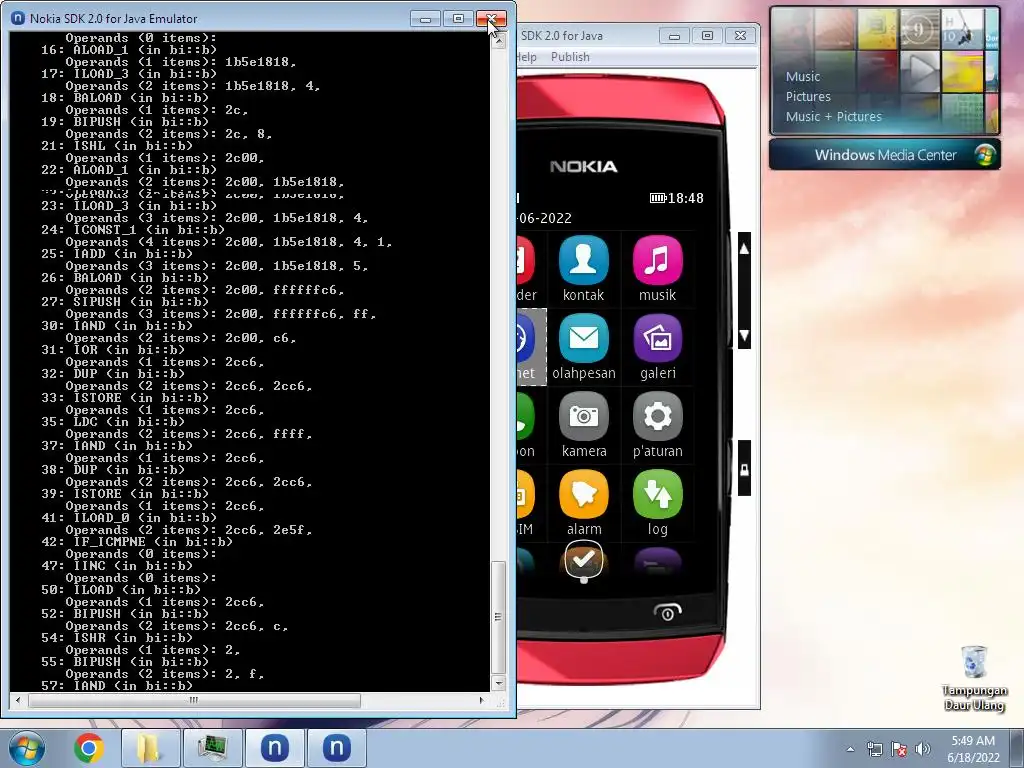
Task: Open Action Center flag icon
Action: 899,749
